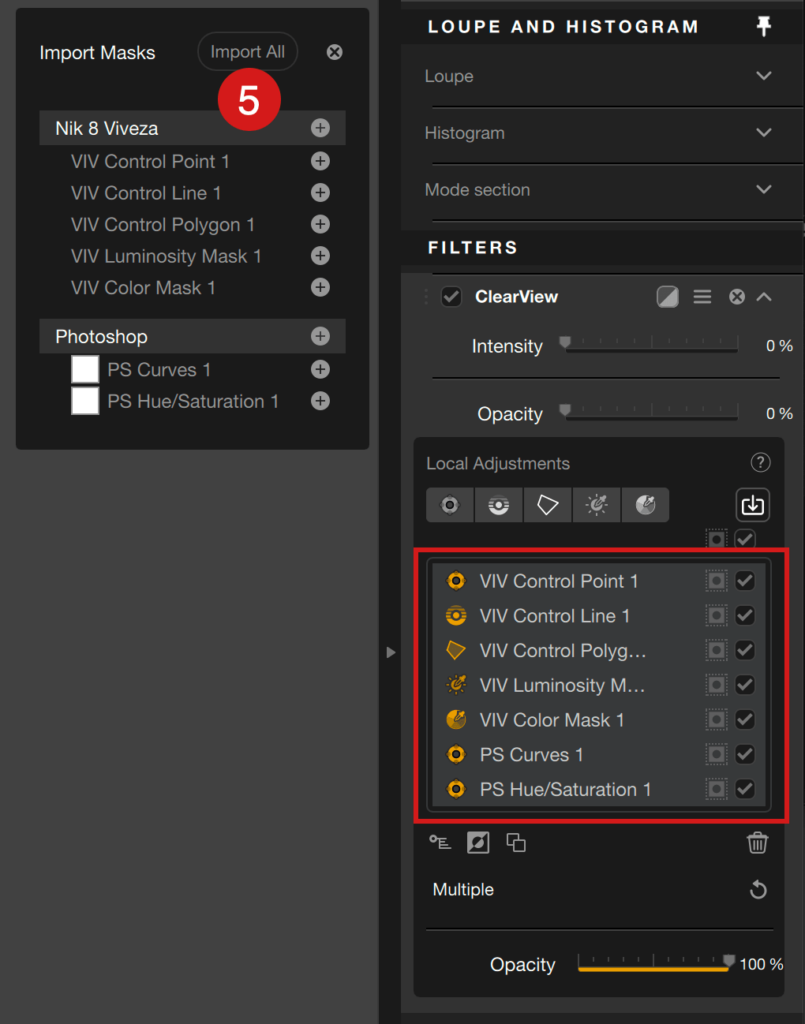The width and height of the screenshot is (805, 1024).
Task: Select PS Hue/Saturation 1 in Import Masks
Action: coord(193,401)
